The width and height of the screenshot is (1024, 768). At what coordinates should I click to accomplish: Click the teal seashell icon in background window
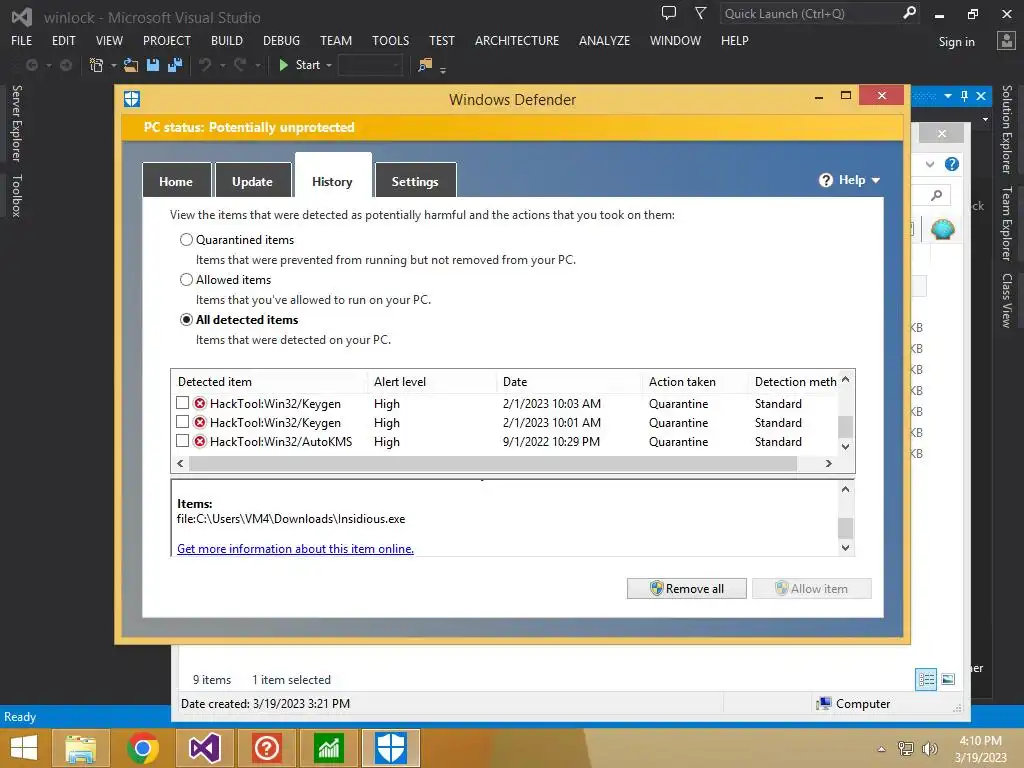(942, 229)
